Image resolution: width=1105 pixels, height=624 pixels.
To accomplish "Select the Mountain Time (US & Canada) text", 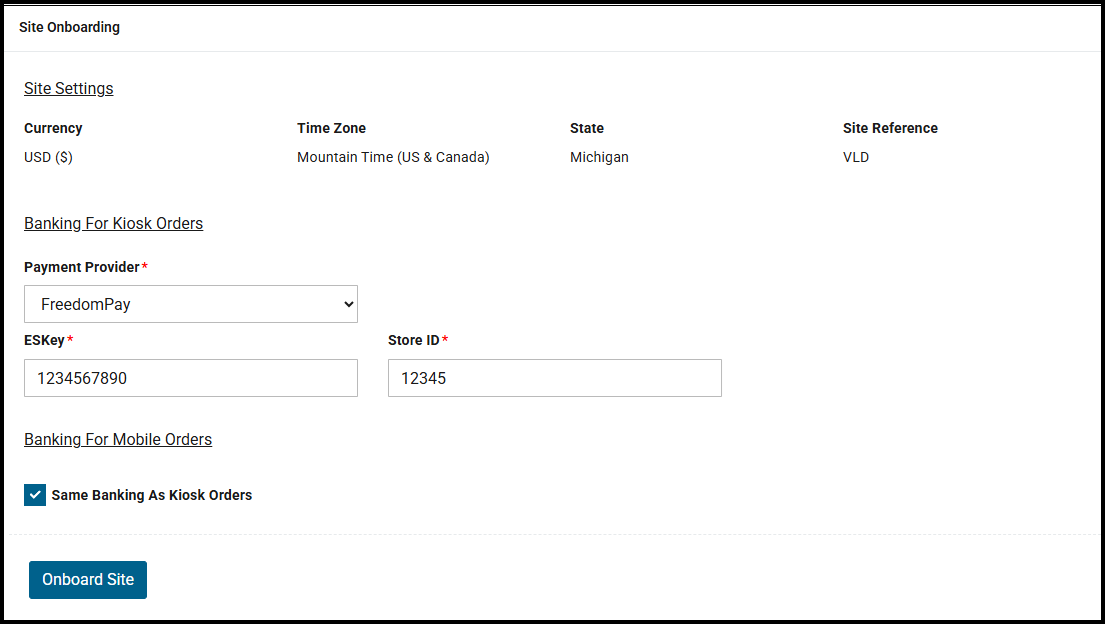I will (x=393, y=157).
